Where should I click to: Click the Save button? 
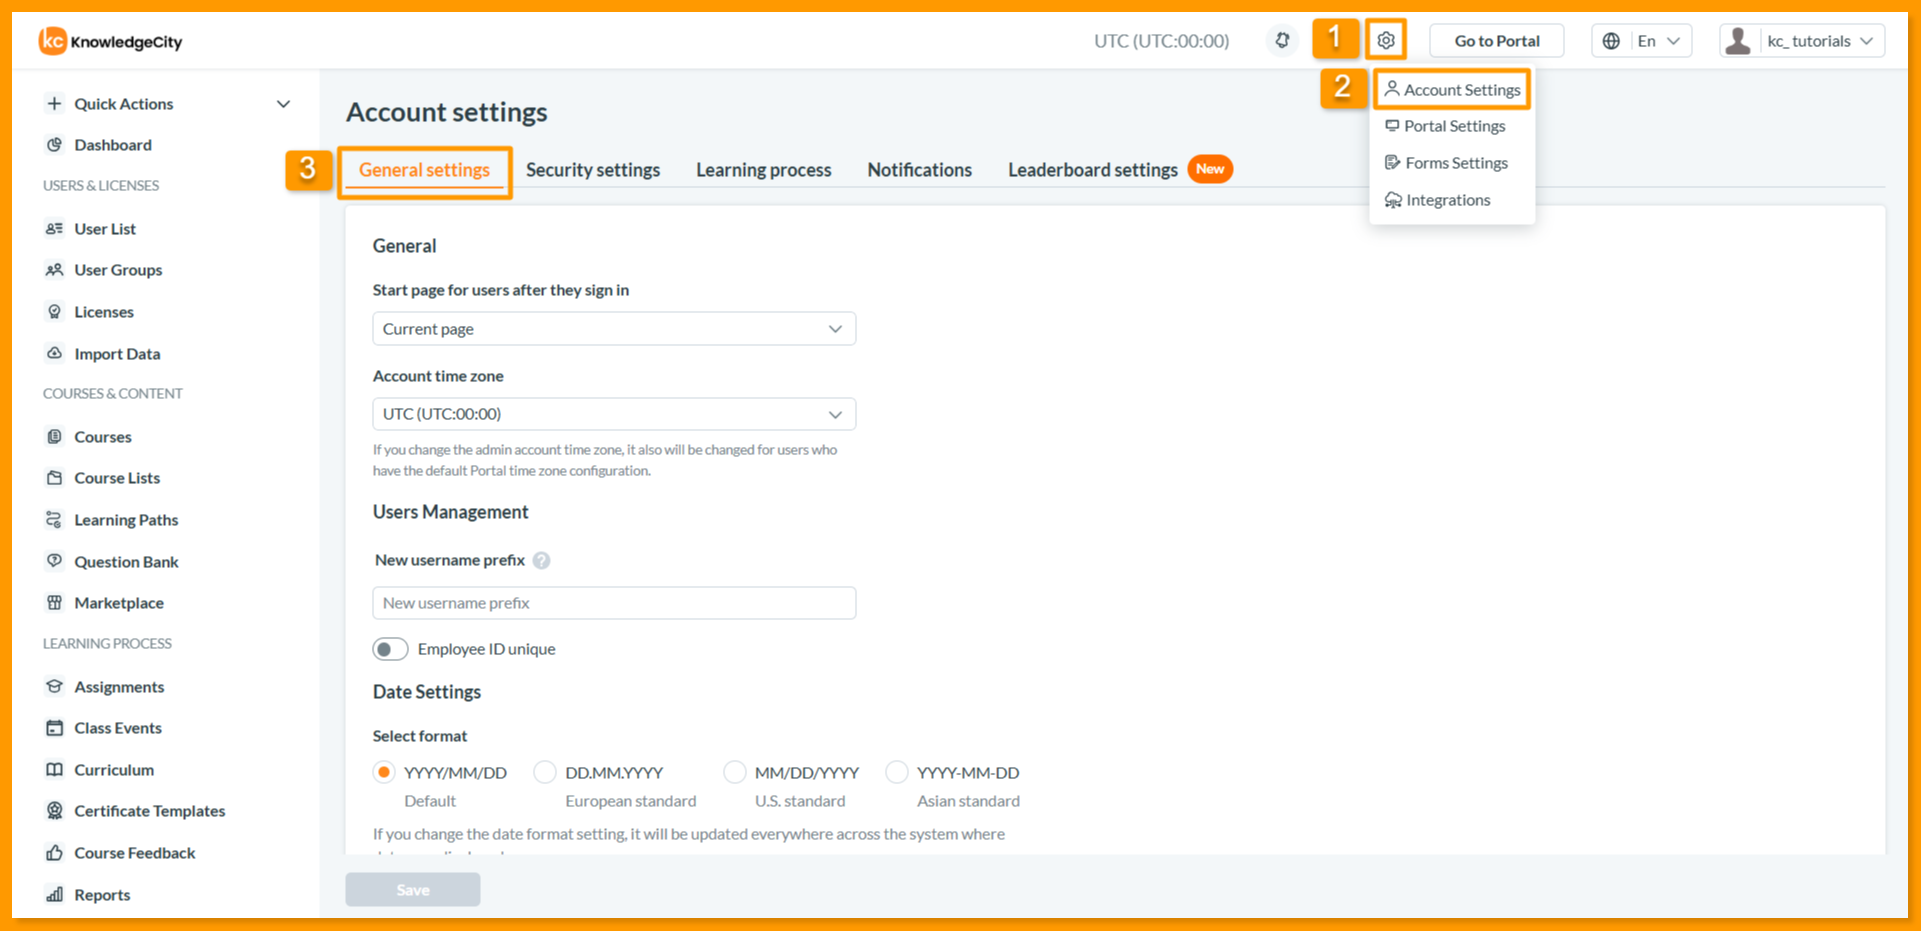coord(413,890)
